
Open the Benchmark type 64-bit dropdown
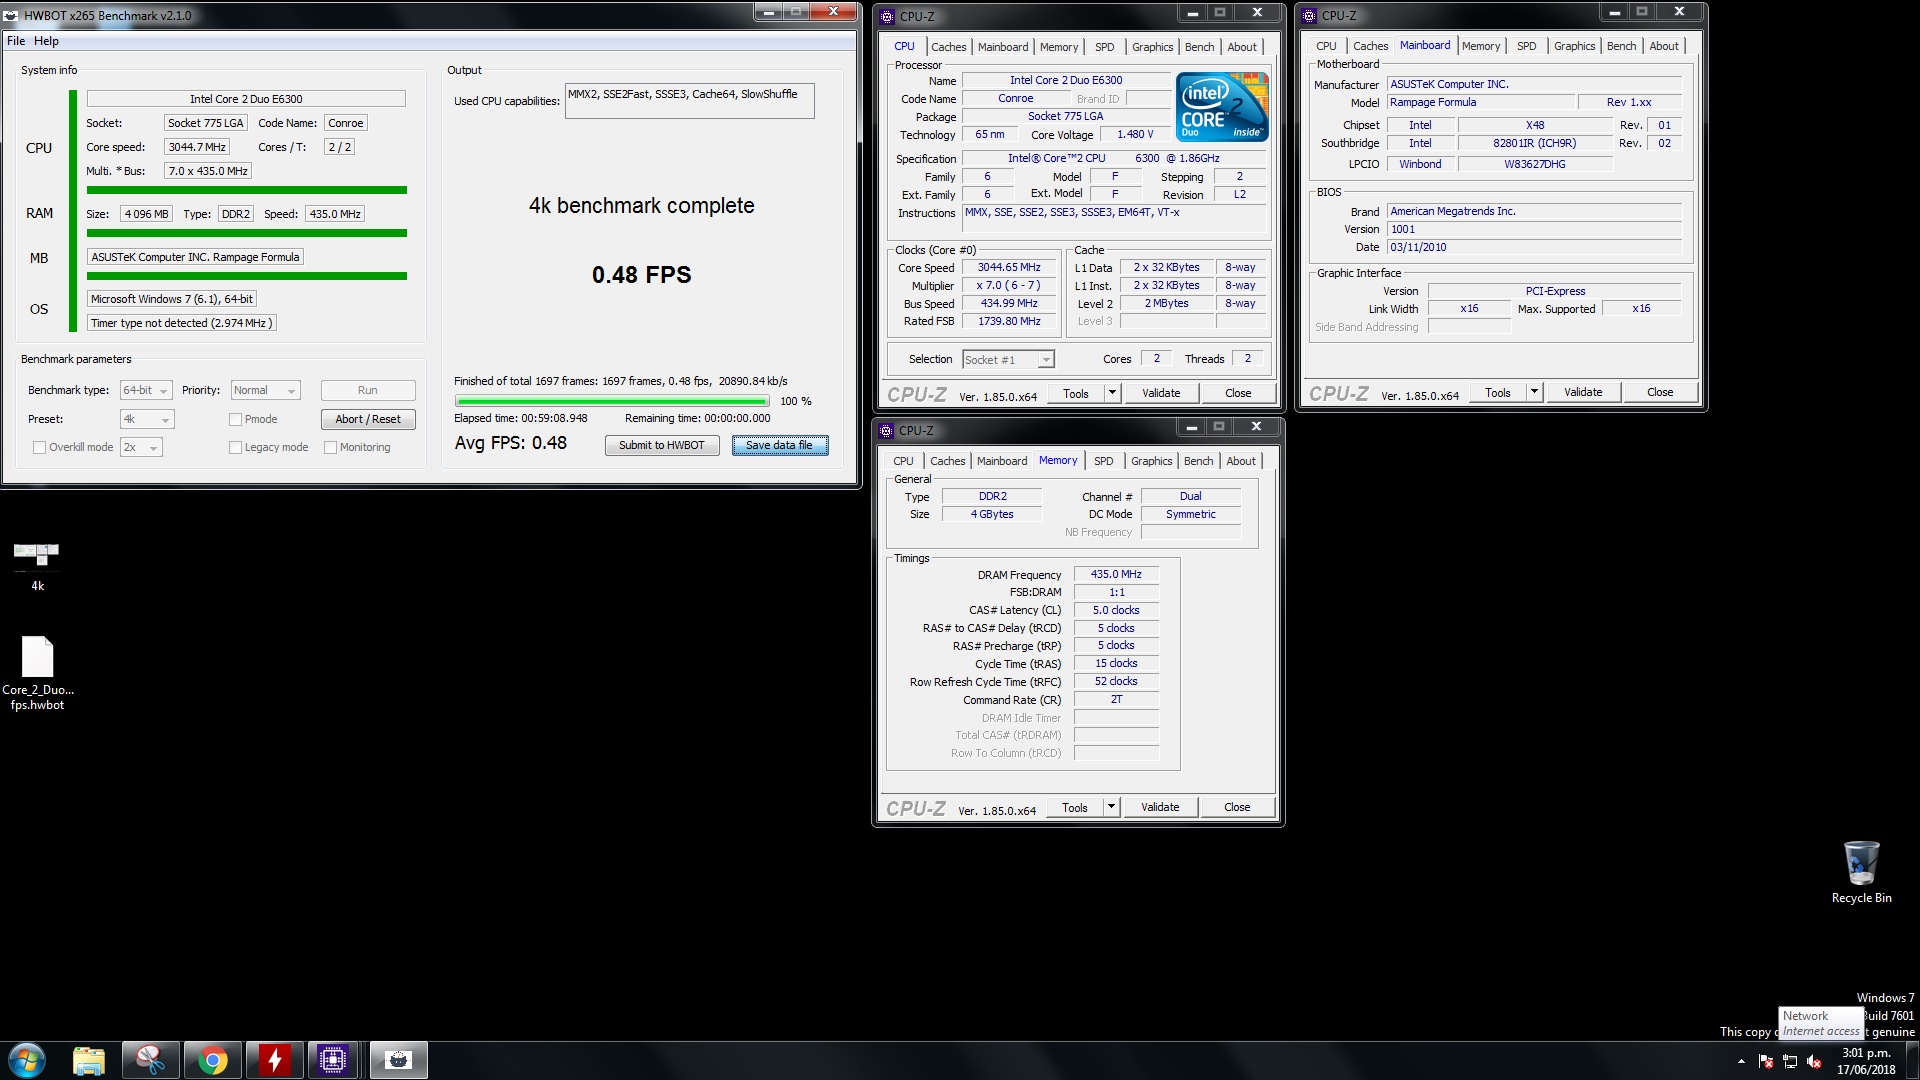146,390
